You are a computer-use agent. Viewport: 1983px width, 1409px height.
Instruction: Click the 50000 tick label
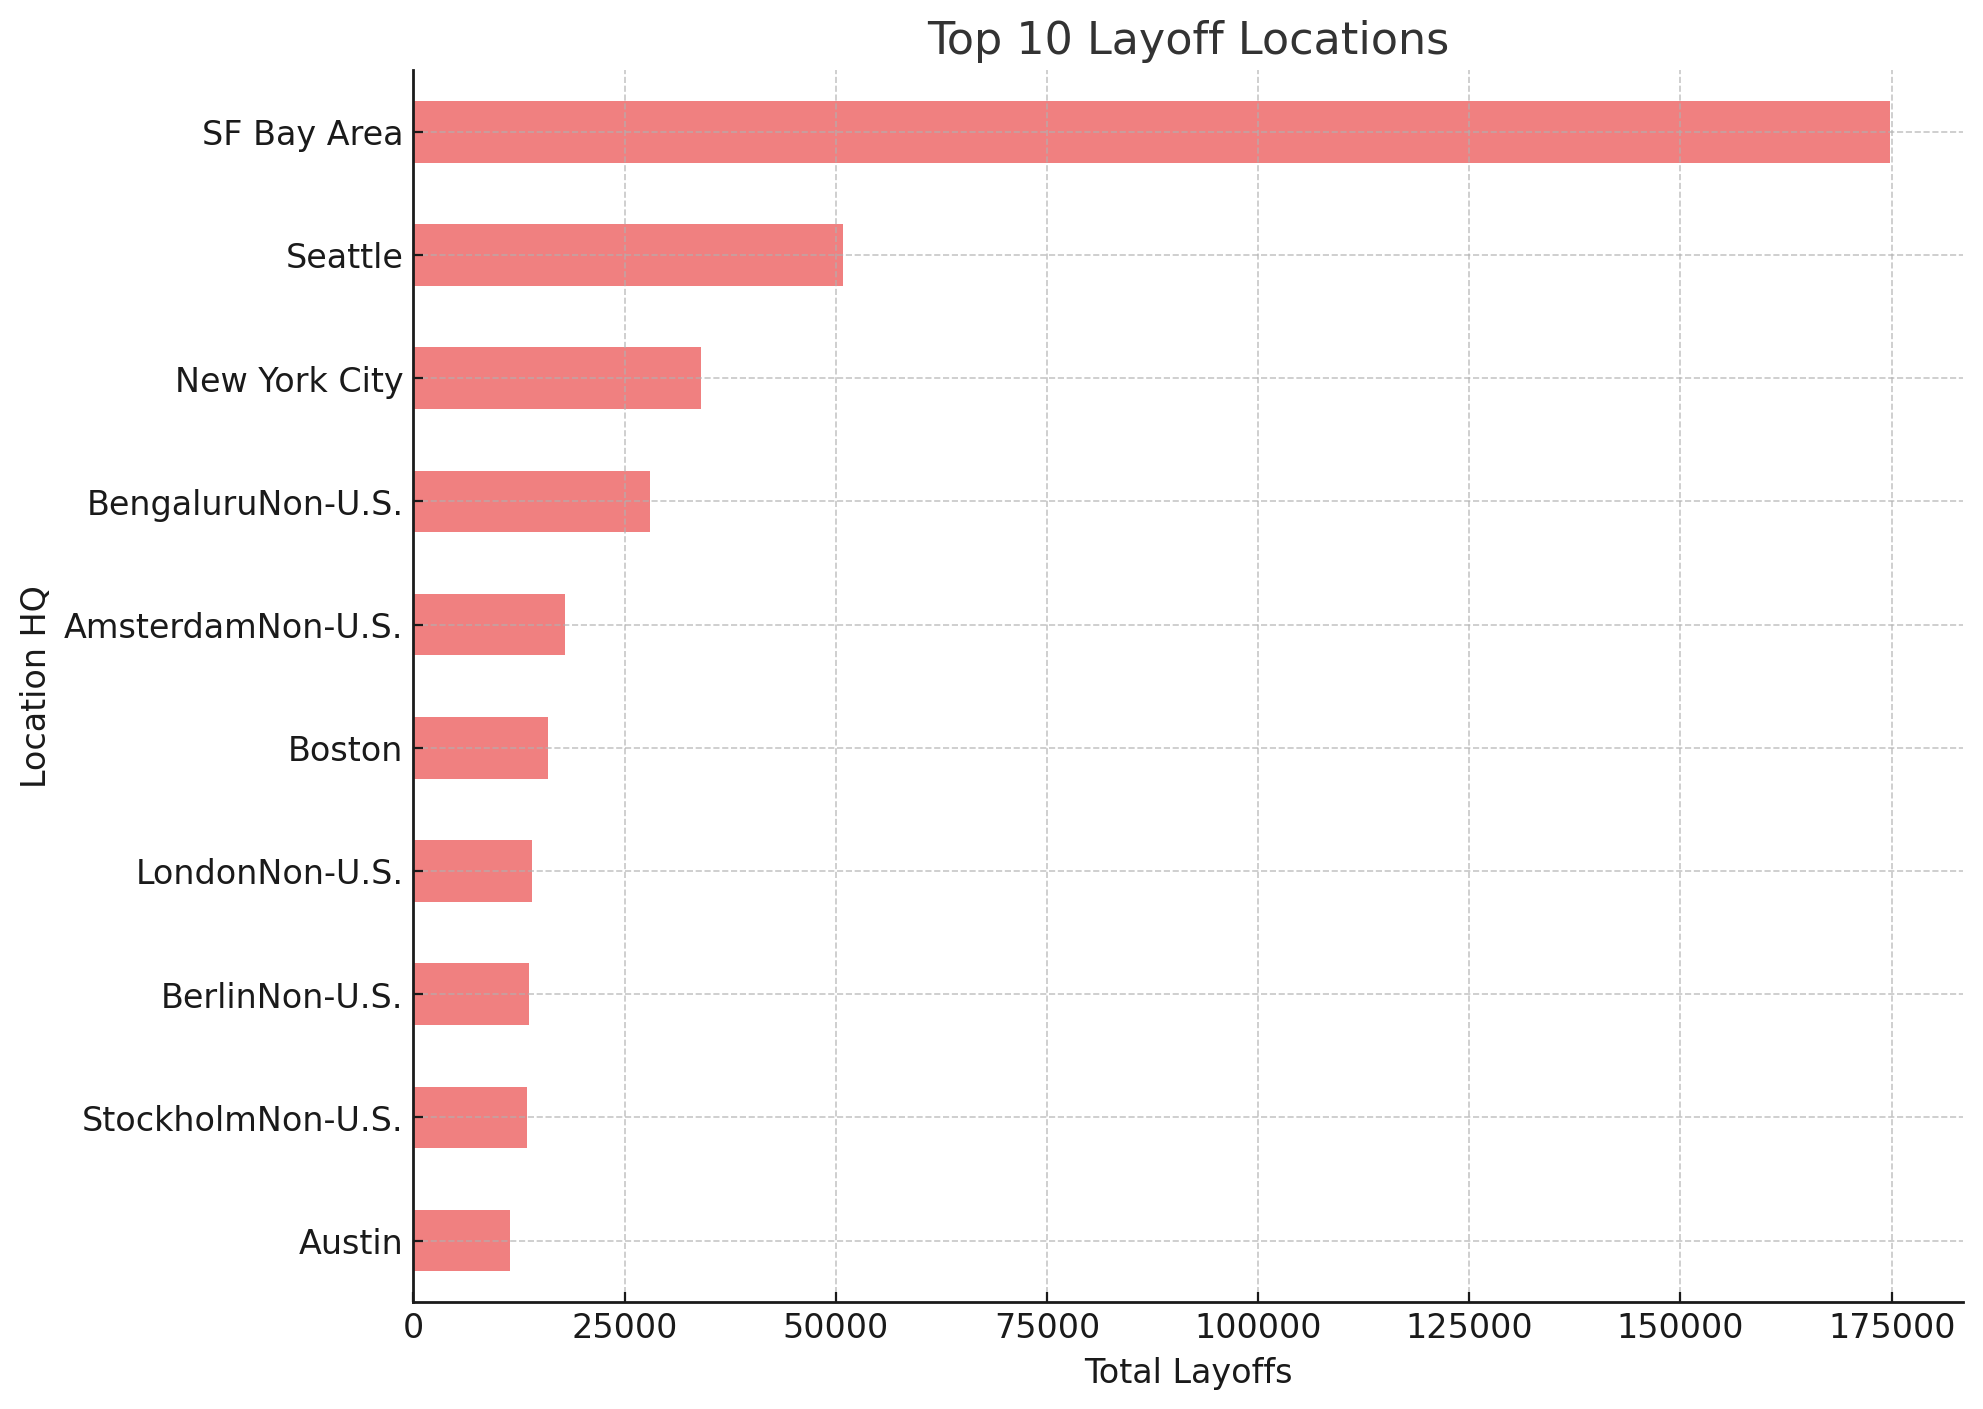coord(835,1328)
